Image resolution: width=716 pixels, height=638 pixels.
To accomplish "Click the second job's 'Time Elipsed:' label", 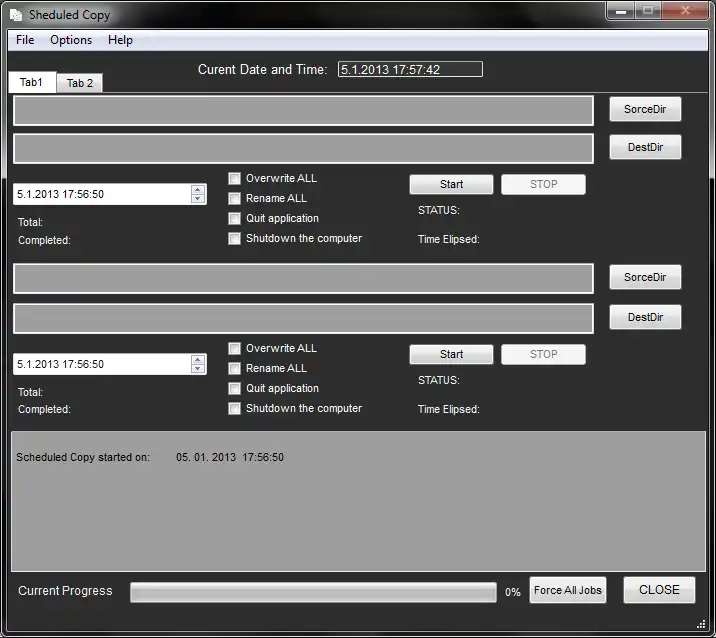I will (448, 409).
